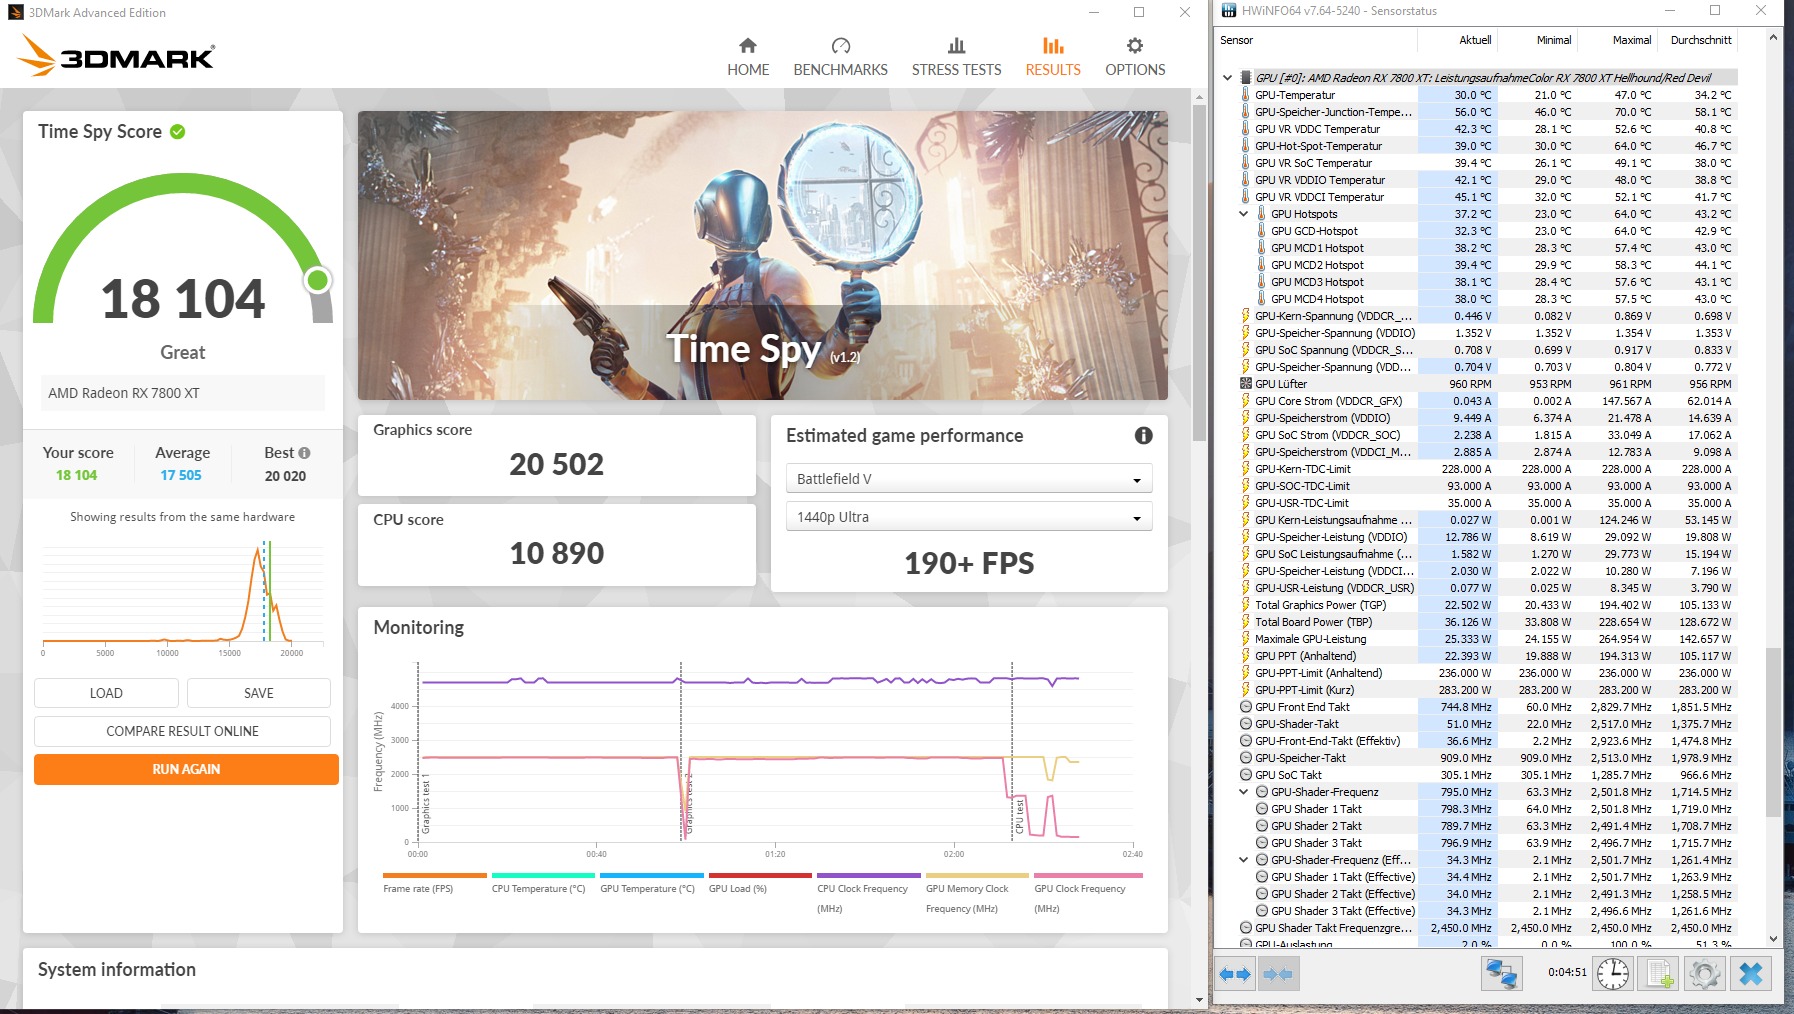Open HWiNFO sensor settings gear

coord(1705,974)
